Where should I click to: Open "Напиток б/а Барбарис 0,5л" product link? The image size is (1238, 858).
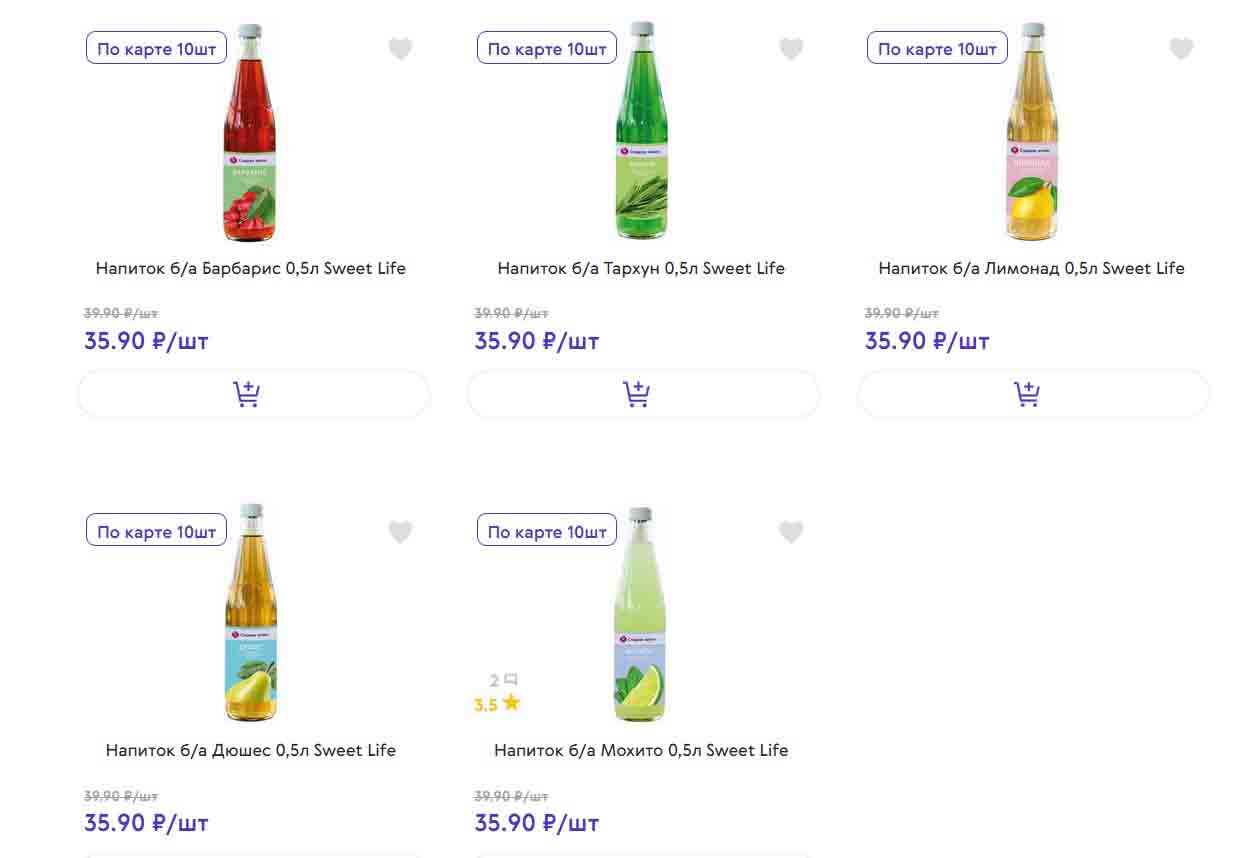(251, 268)
